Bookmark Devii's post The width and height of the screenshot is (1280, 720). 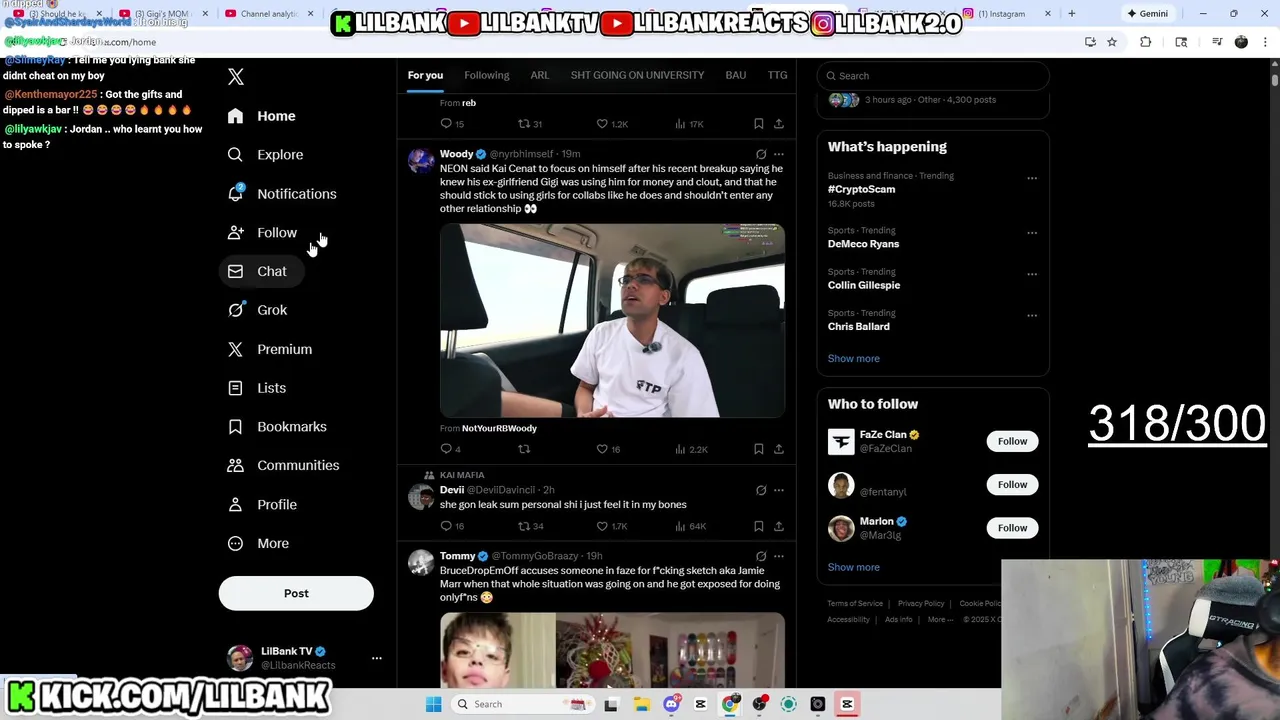coord(759,526)
